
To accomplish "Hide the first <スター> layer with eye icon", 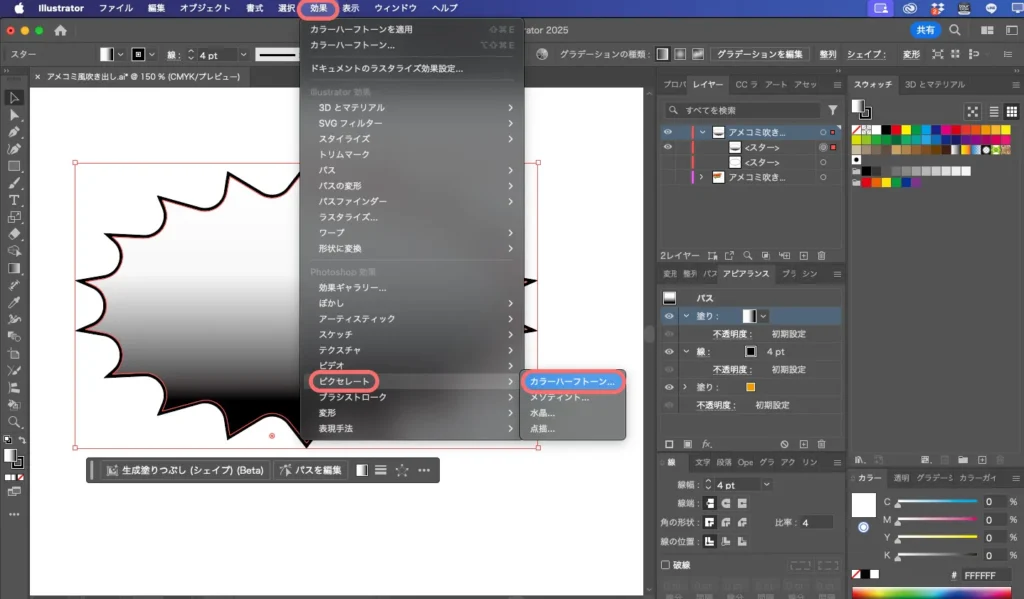I will click(x=668, y=147).
